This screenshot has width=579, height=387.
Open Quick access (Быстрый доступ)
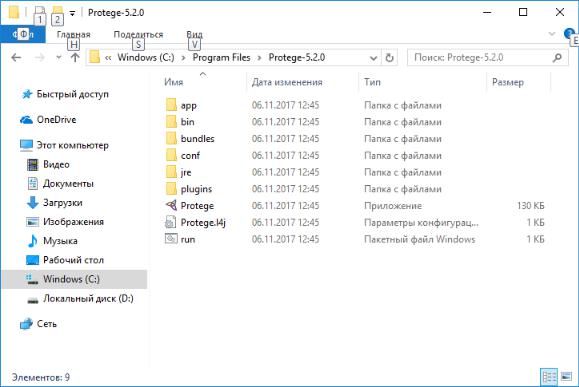coord(72,94)
